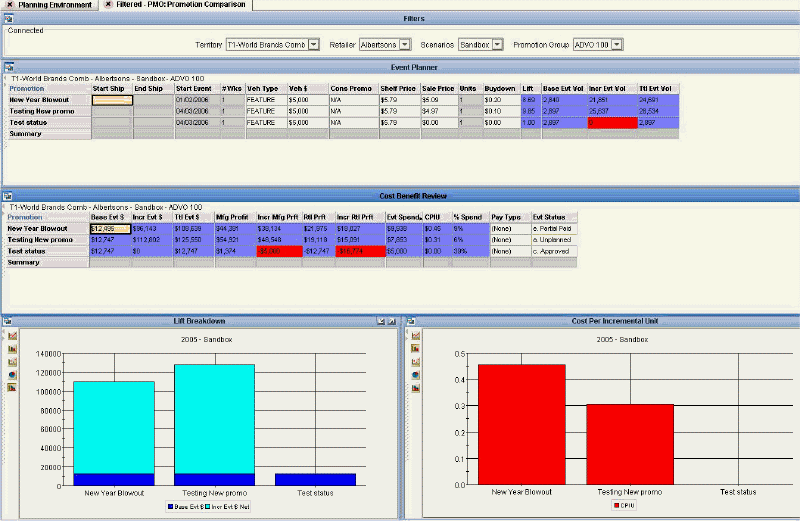Click the Base Evt $ field for New Year Blowout
Viewport: 800px width, 521px height.
click(110, 229)
